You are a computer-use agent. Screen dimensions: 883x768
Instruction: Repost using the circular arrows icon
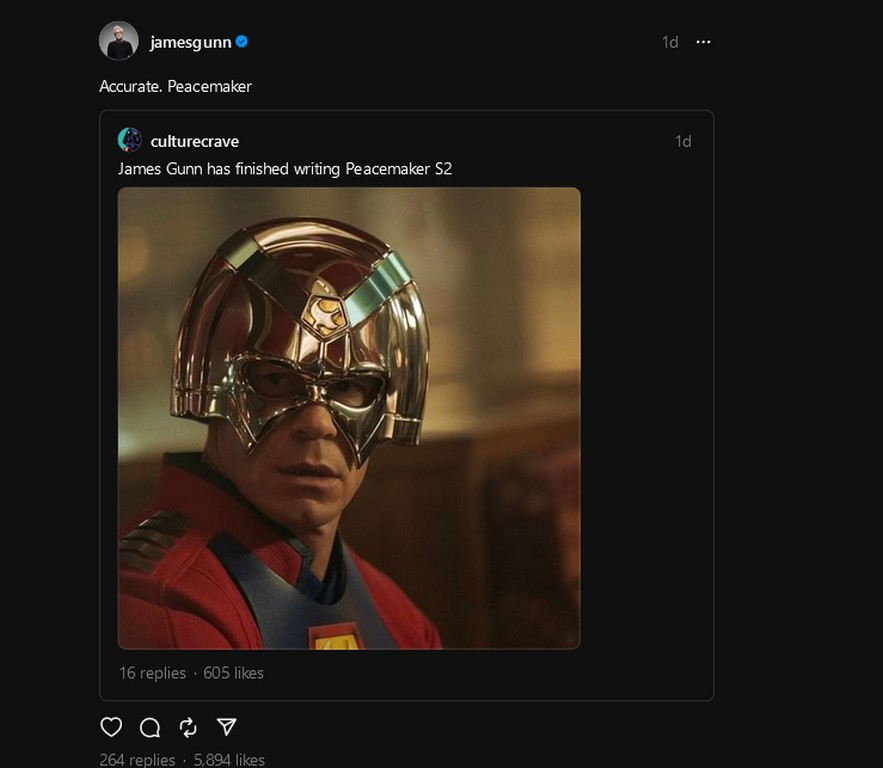click(x=188, y=727)
